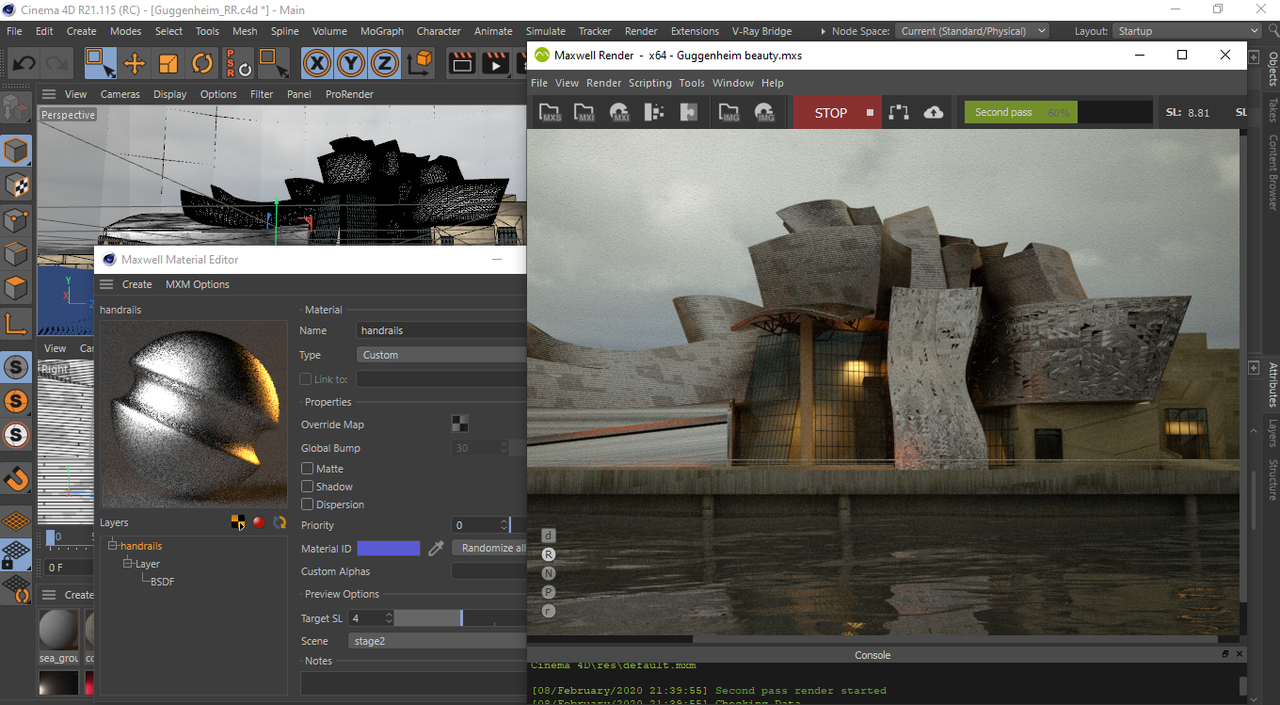This screenshot has height=705, width=1280.
Task: Open Cinema 4D Simulate menu
Action: pos(545,31)
